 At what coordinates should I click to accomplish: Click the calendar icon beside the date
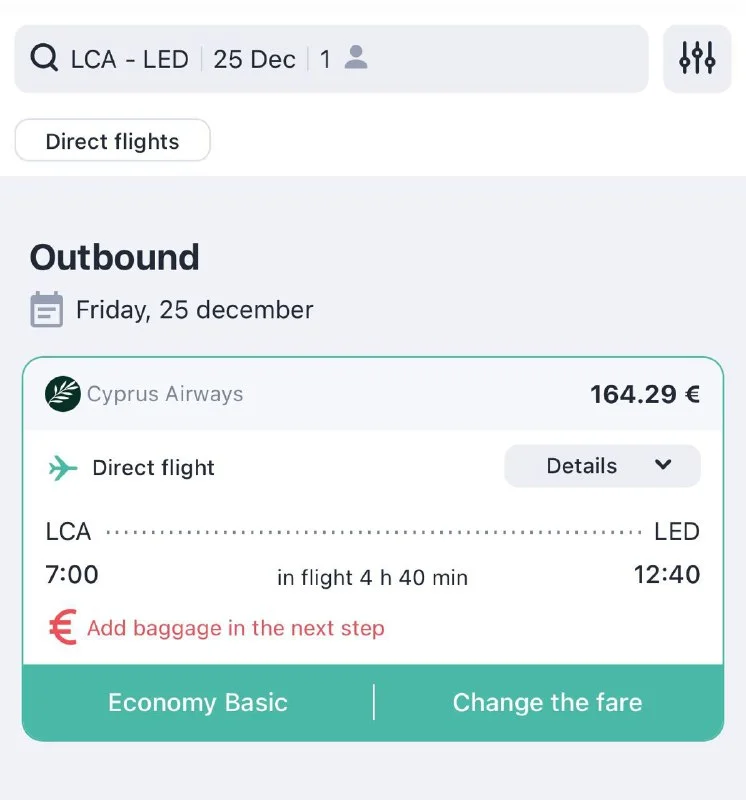[x=47, y=310]
